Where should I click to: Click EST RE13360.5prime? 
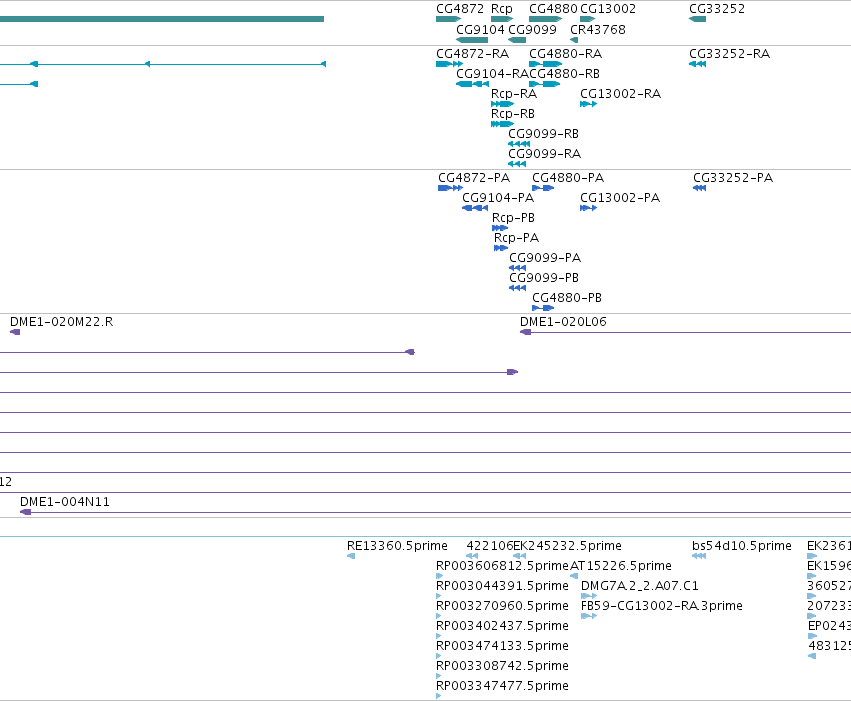tap(397, 546)
